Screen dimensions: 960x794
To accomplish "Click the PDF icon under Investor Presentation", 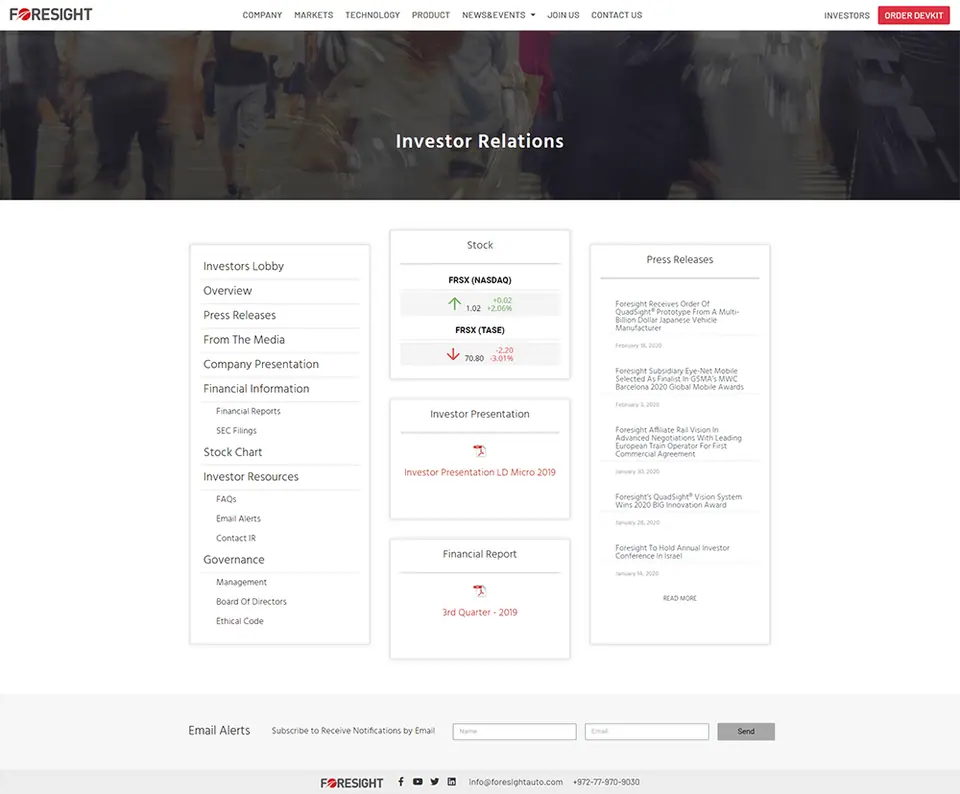I will pyautogui.click(x=479, y=451).
